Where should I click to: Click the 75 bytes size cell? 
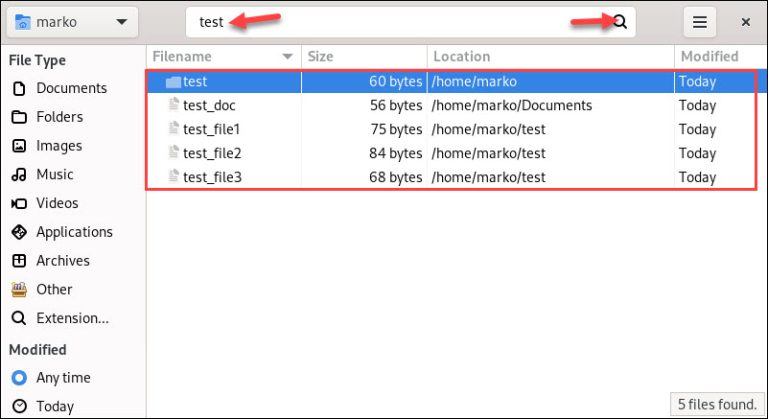[396, 129]
